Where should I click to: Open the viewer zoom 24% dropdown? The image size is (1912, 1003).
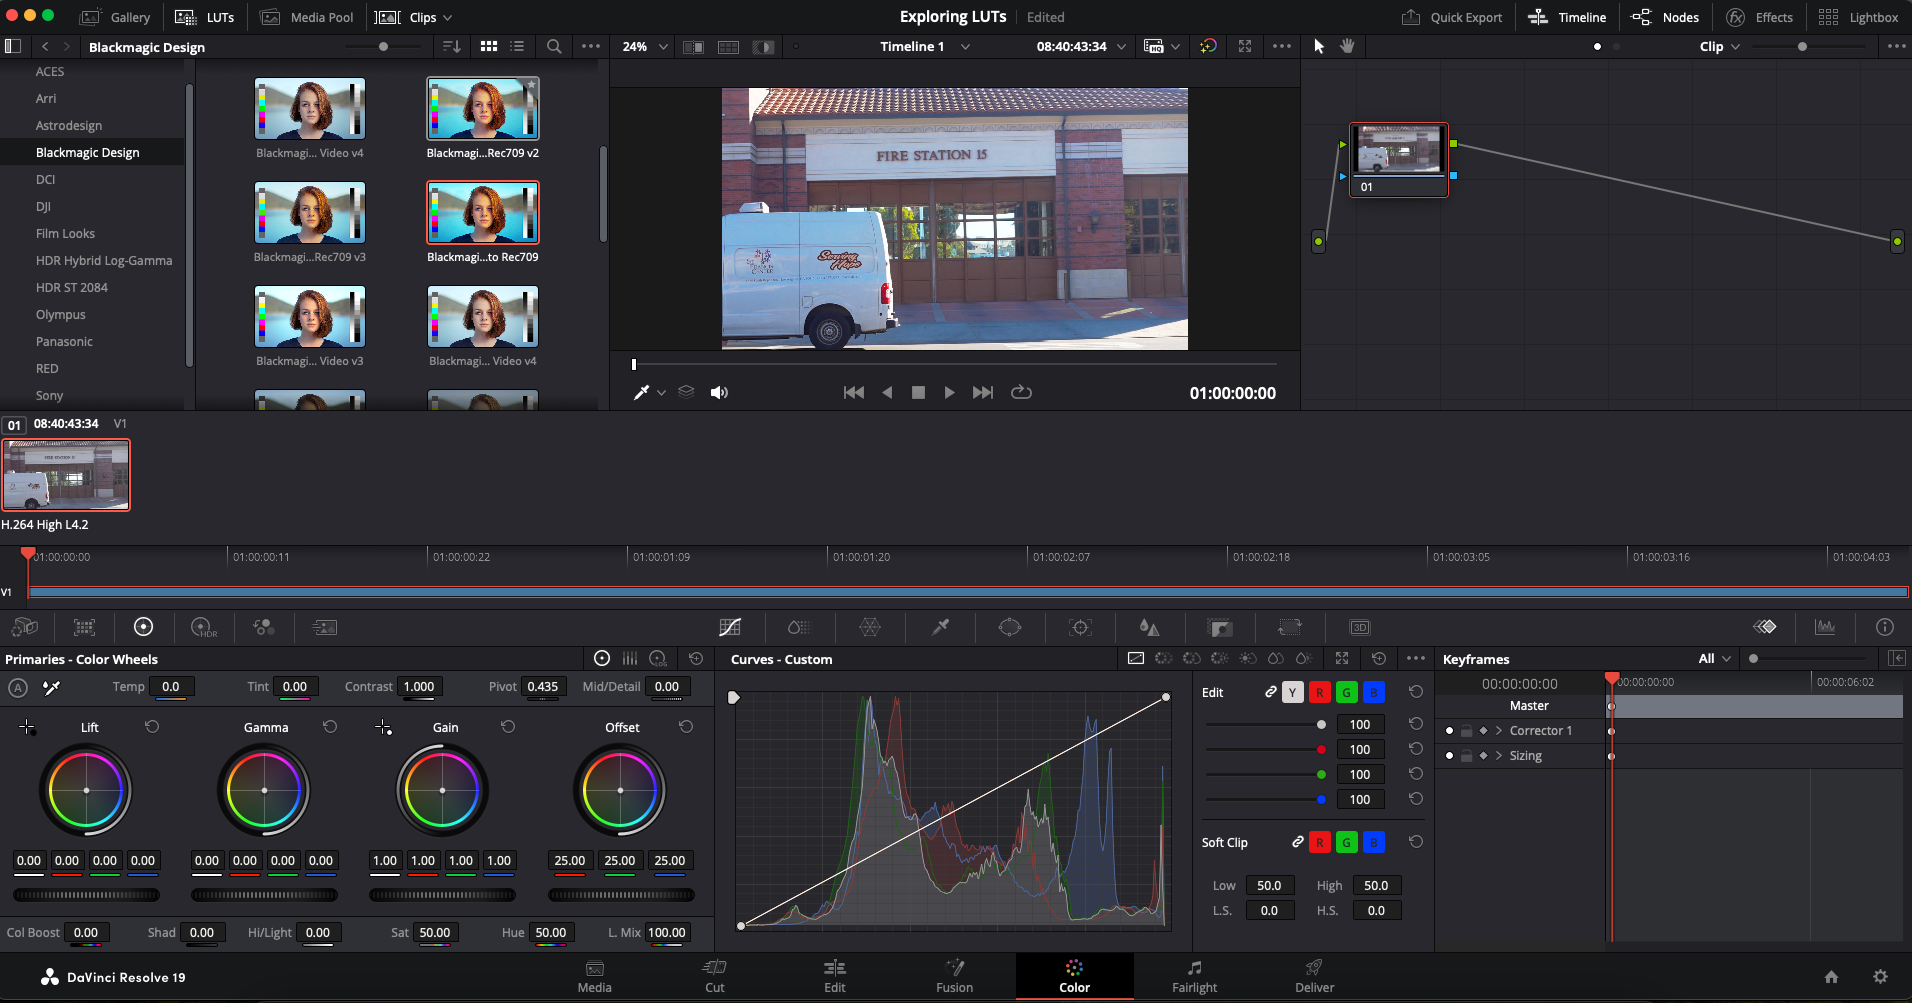point(645,46)
